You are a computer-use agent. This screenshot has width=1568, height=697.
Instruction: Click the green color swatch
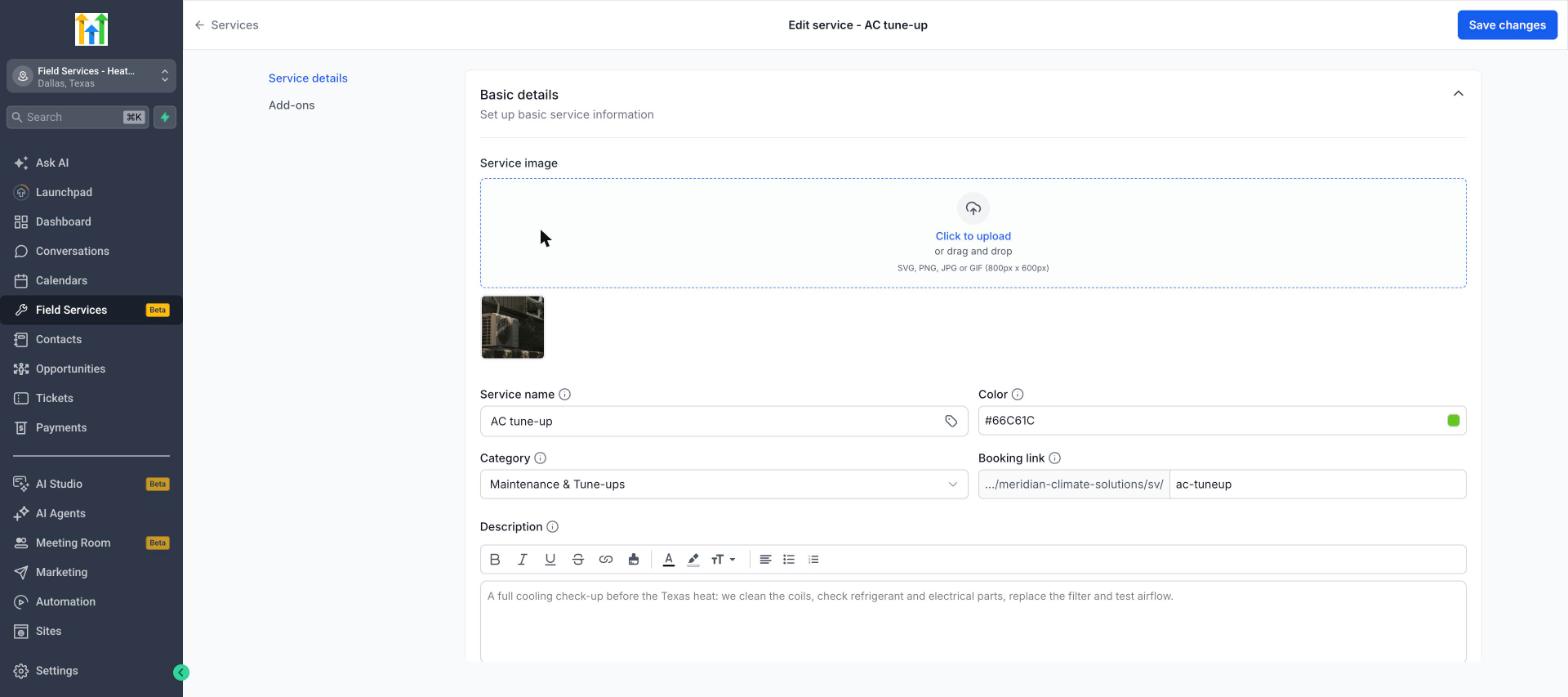[1453, 421]
